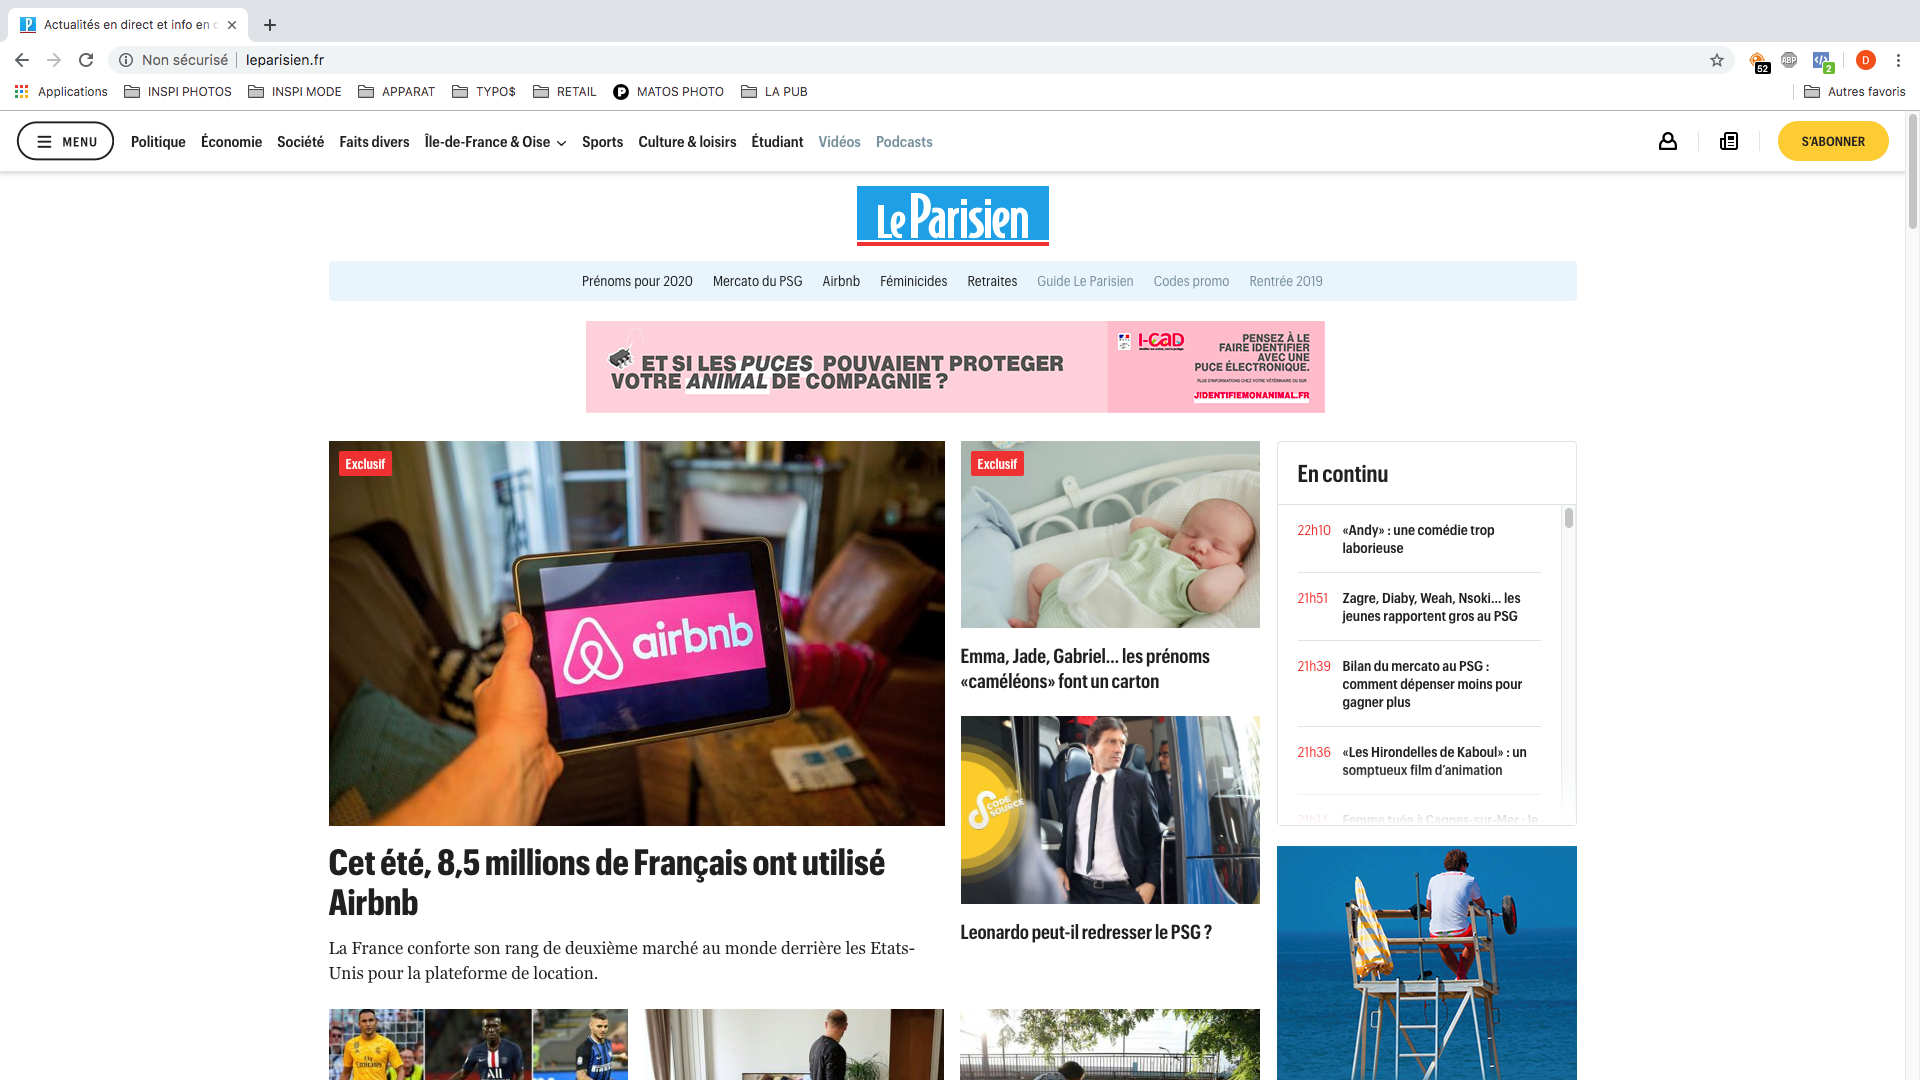Reload the page with the refresh icon
This screenshot has width=1920, height=1080.
[x=86, y=60]
